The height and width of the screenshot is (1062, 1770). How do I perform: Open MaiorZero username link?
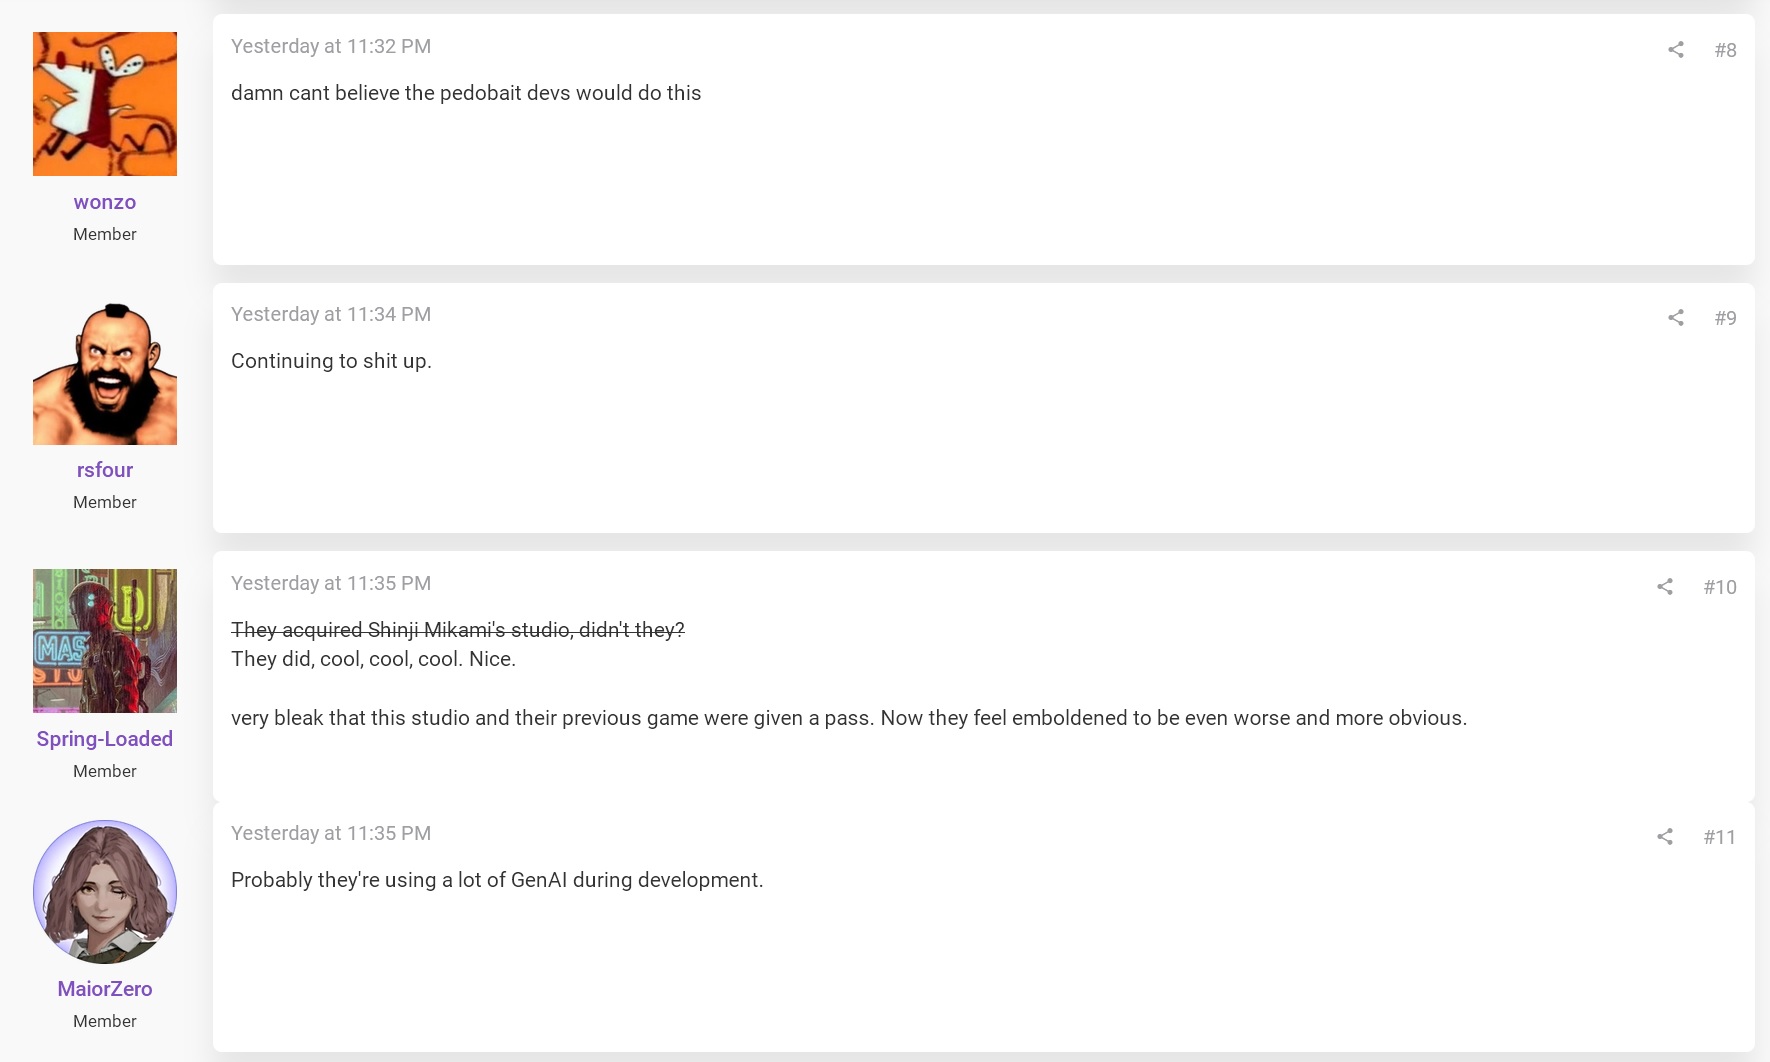(x=105, y=989)
